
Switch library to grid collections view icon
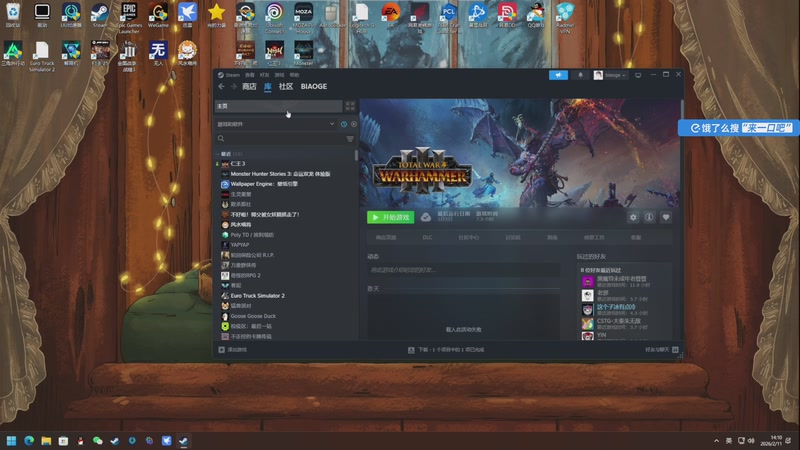coord(350,106)
